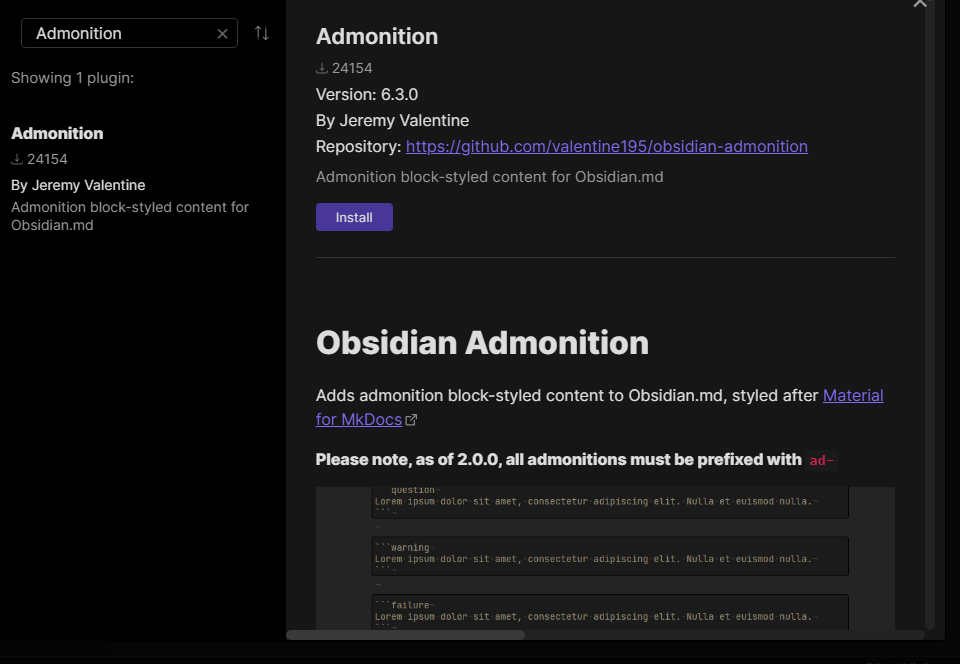This screenshot has height=664, width=960.
Task: Click Admonition title in the details pane
Action: (x=377, y=36)
